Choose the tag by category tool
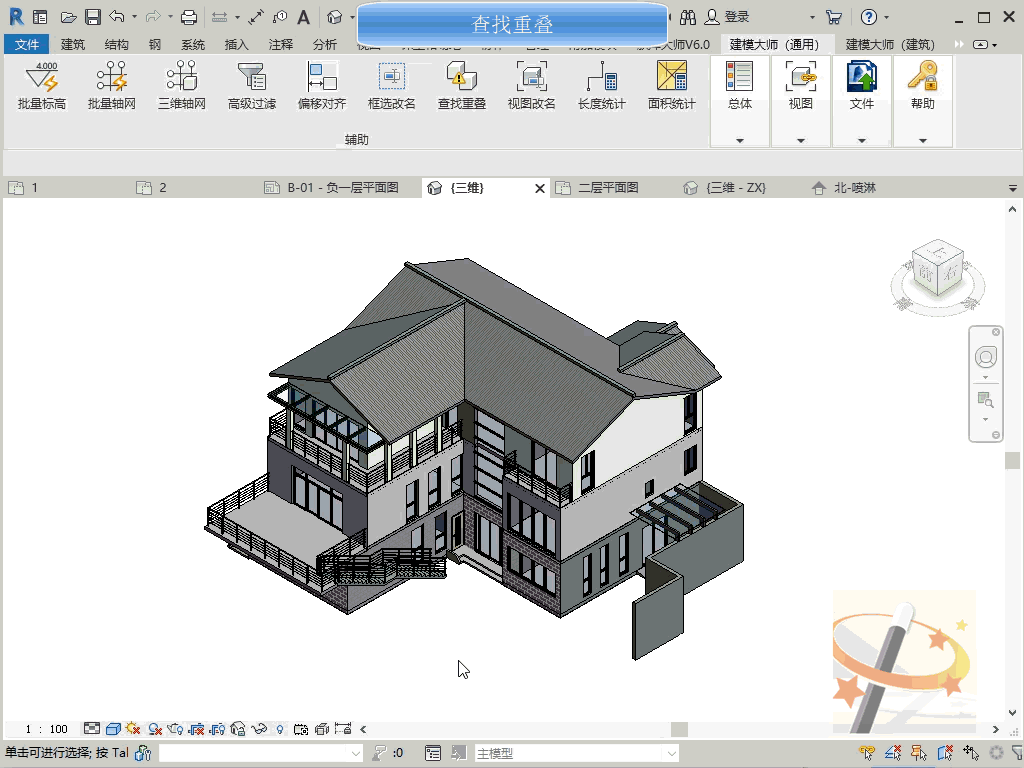This screenshot has width=1024, height=768. point(280,17)
